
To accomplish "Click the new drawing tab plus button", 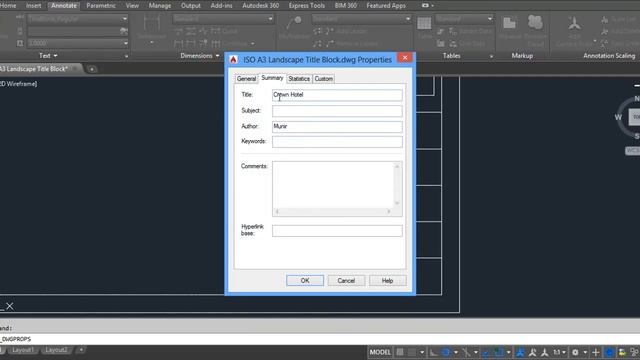I will [92, 69].
